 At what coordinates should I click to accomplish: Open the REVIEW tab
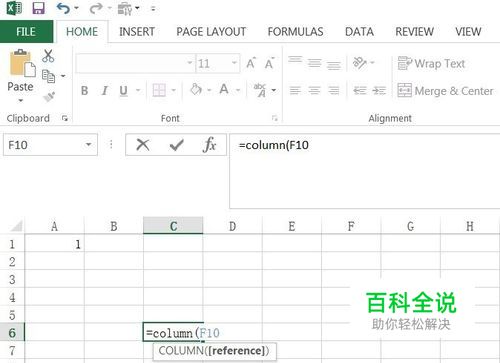coord(414,32)
